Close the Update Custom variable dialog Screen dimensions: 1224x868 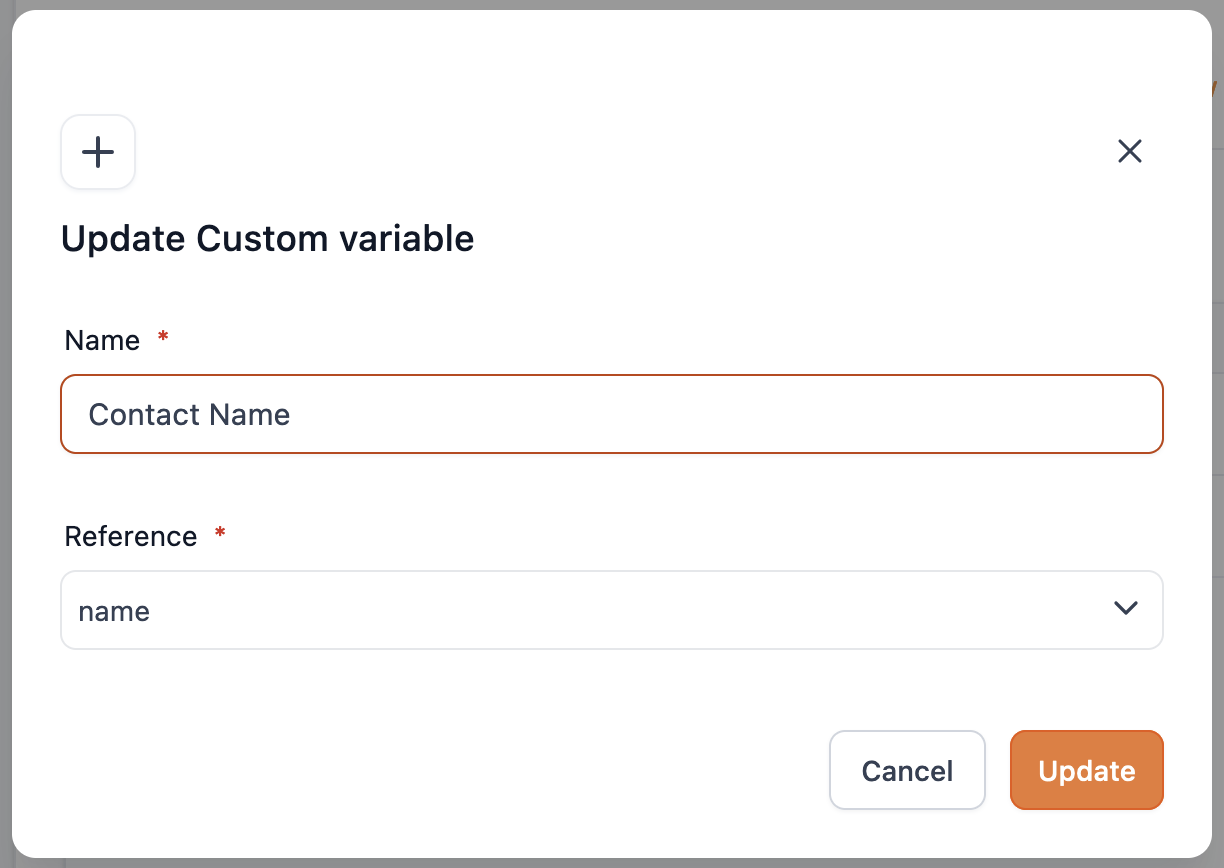coord(1129,151)
